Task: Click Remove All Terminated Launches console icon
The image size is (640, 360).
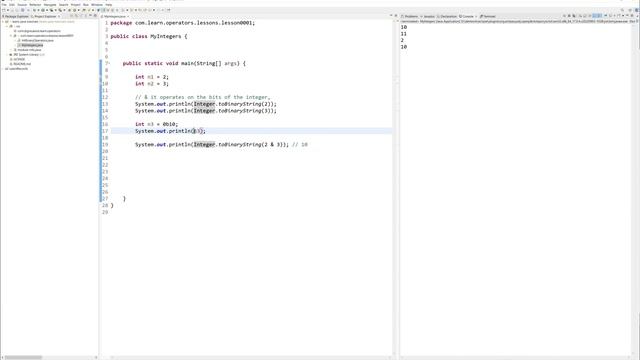Action: (574, 16)
